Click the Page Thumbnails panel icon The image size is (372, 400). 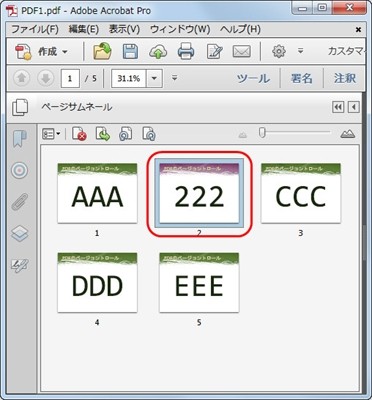coord(20,107)
